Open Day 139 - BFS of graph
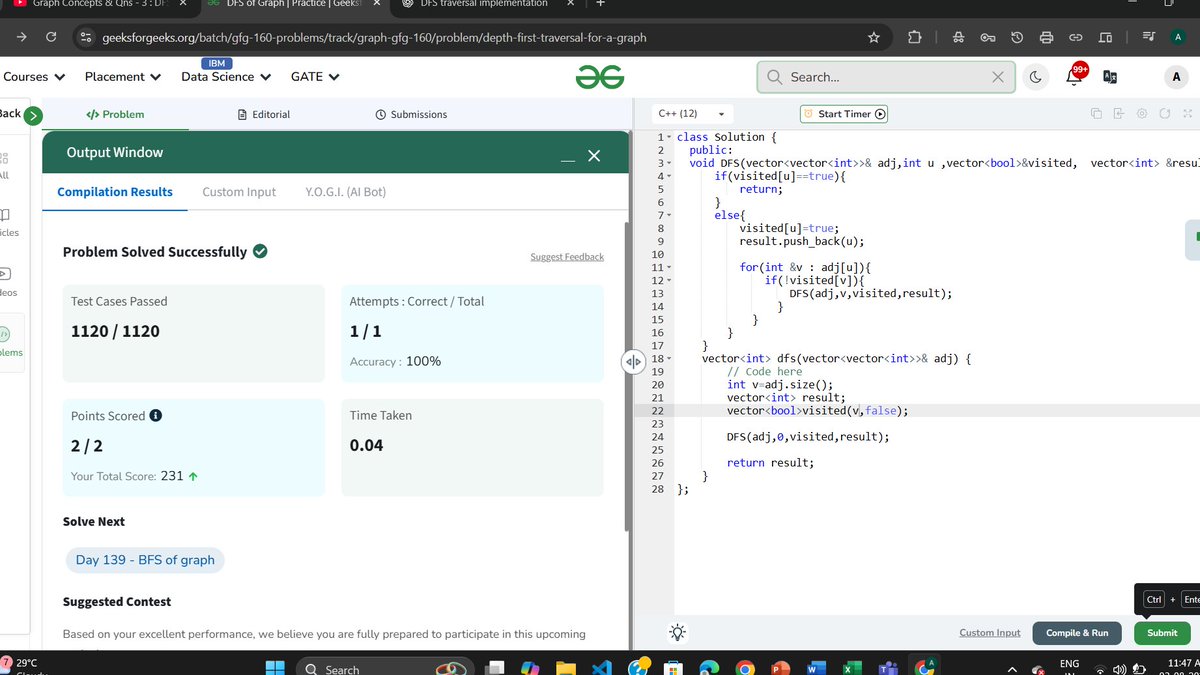1200x675 pixels. pos(145,560)
